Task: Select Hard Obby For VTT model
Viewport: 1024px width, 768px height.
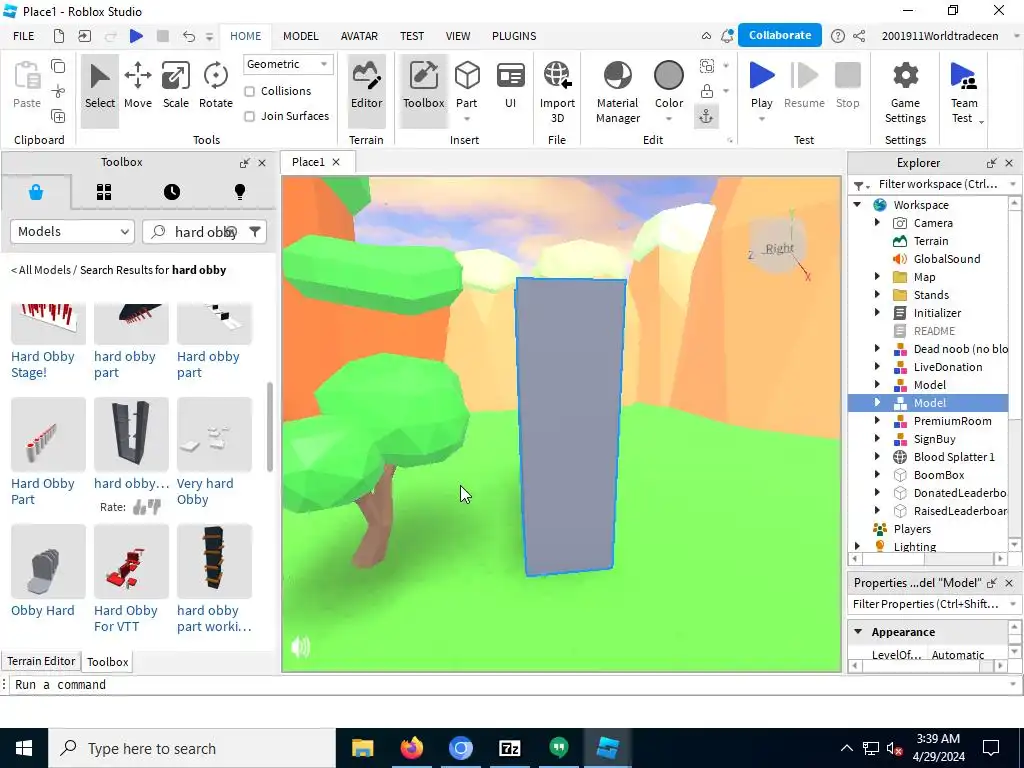Action: pos(131,579)
